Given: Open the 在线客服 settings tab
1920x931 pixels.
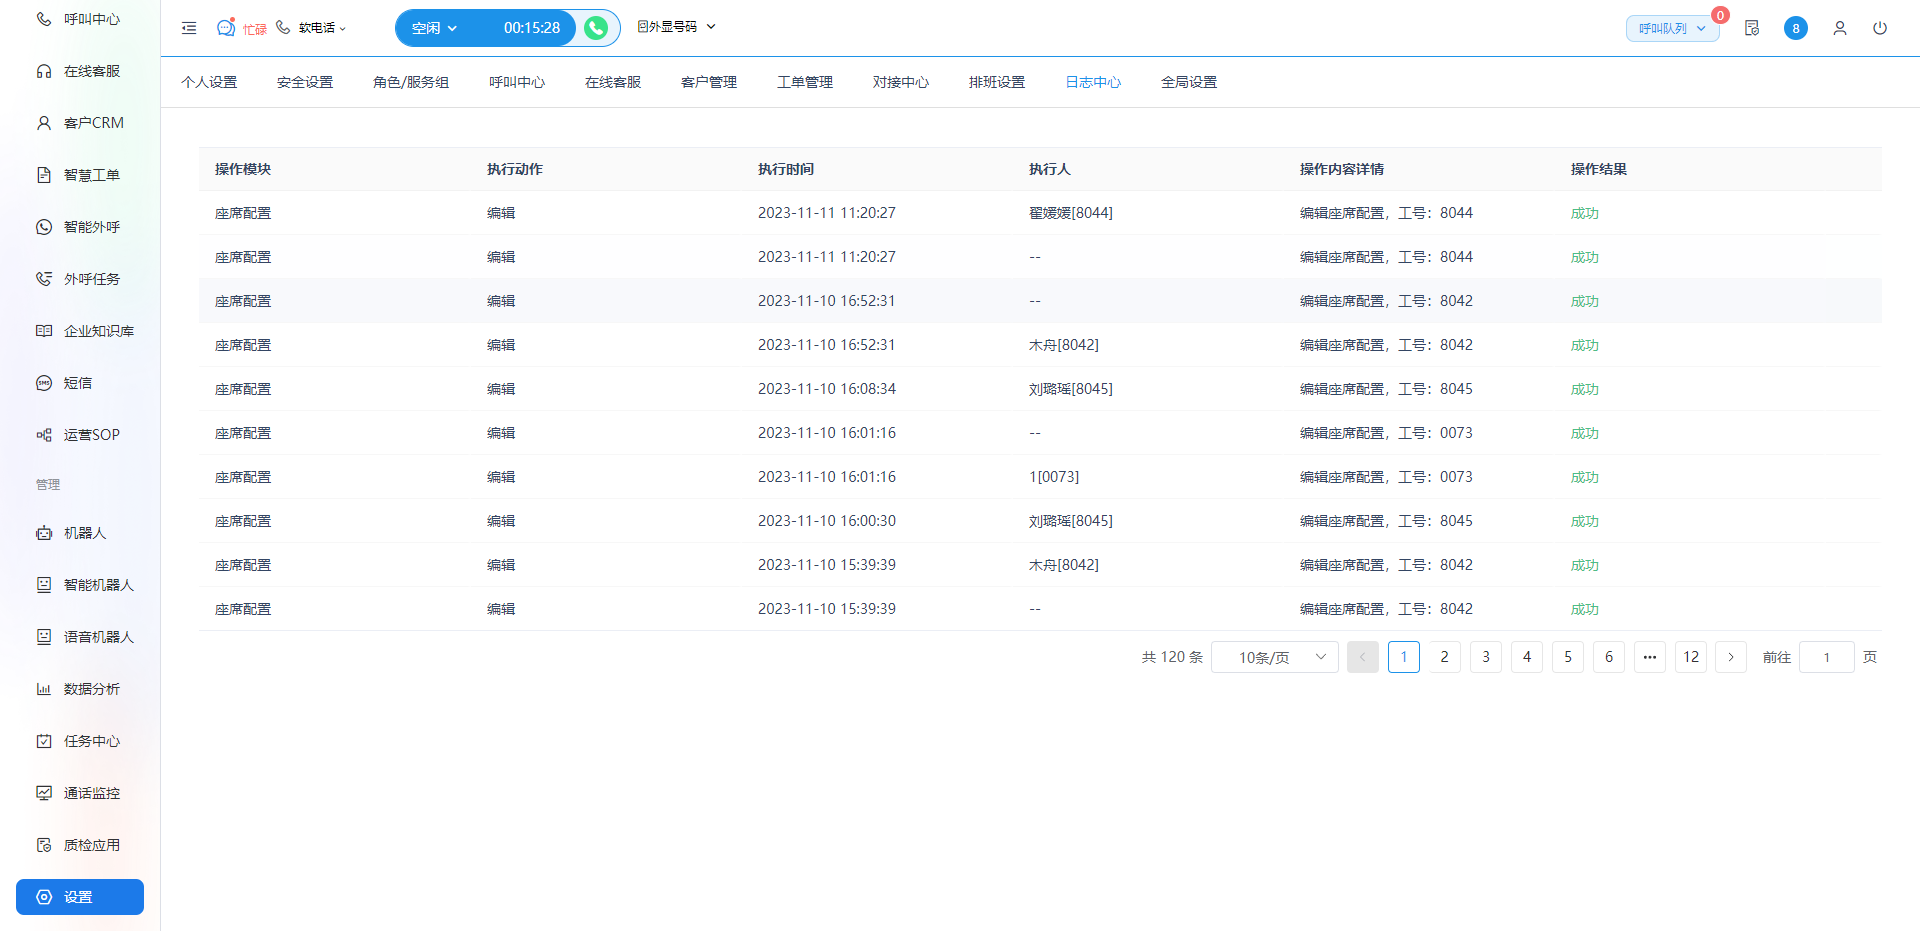Looking at the screenshot, I should tap(613, 82).
